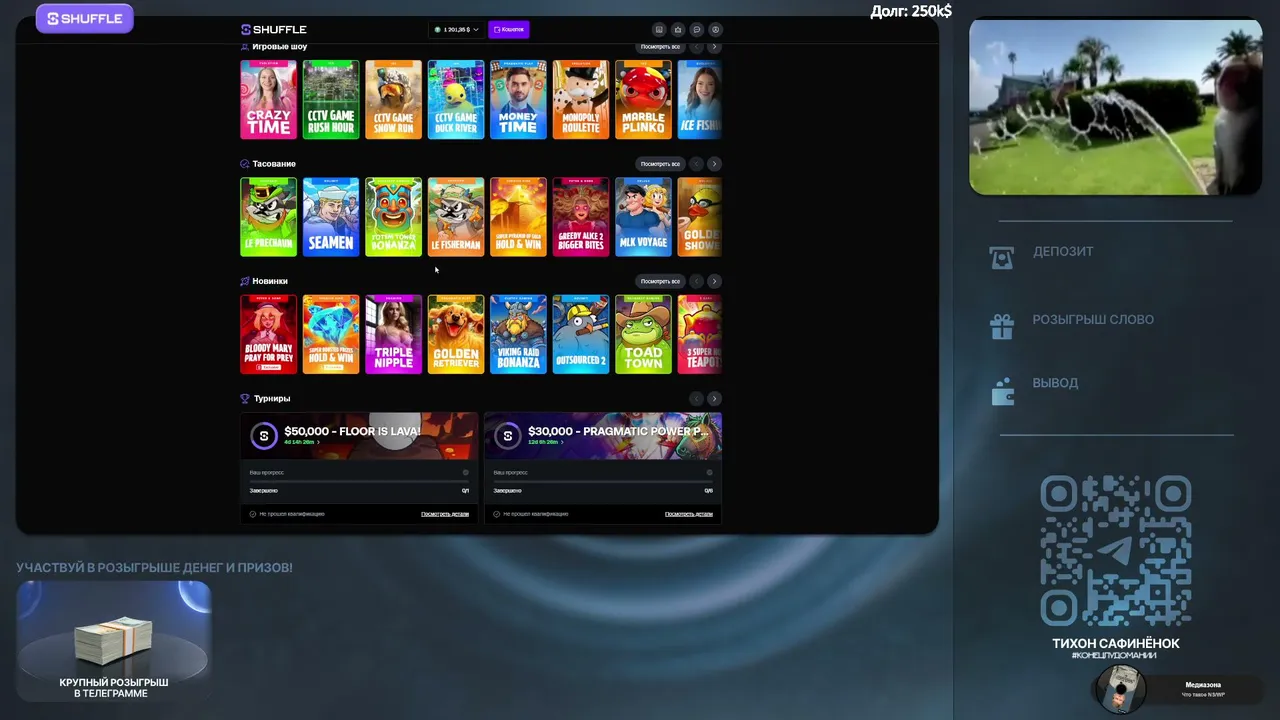Open the Golden Retriever slot
This screenshot has width=1280, height=720.
coord(456,334)
